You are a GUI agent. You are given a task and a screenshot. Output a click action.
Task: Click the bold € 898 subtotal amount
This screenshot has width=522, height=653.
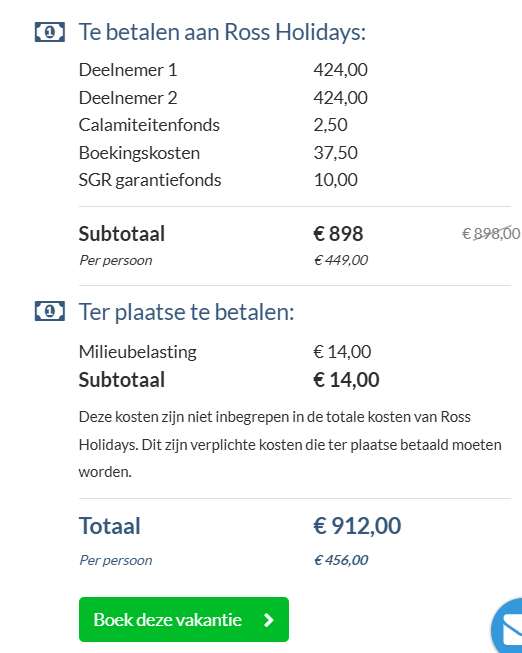tap(338, 234)
